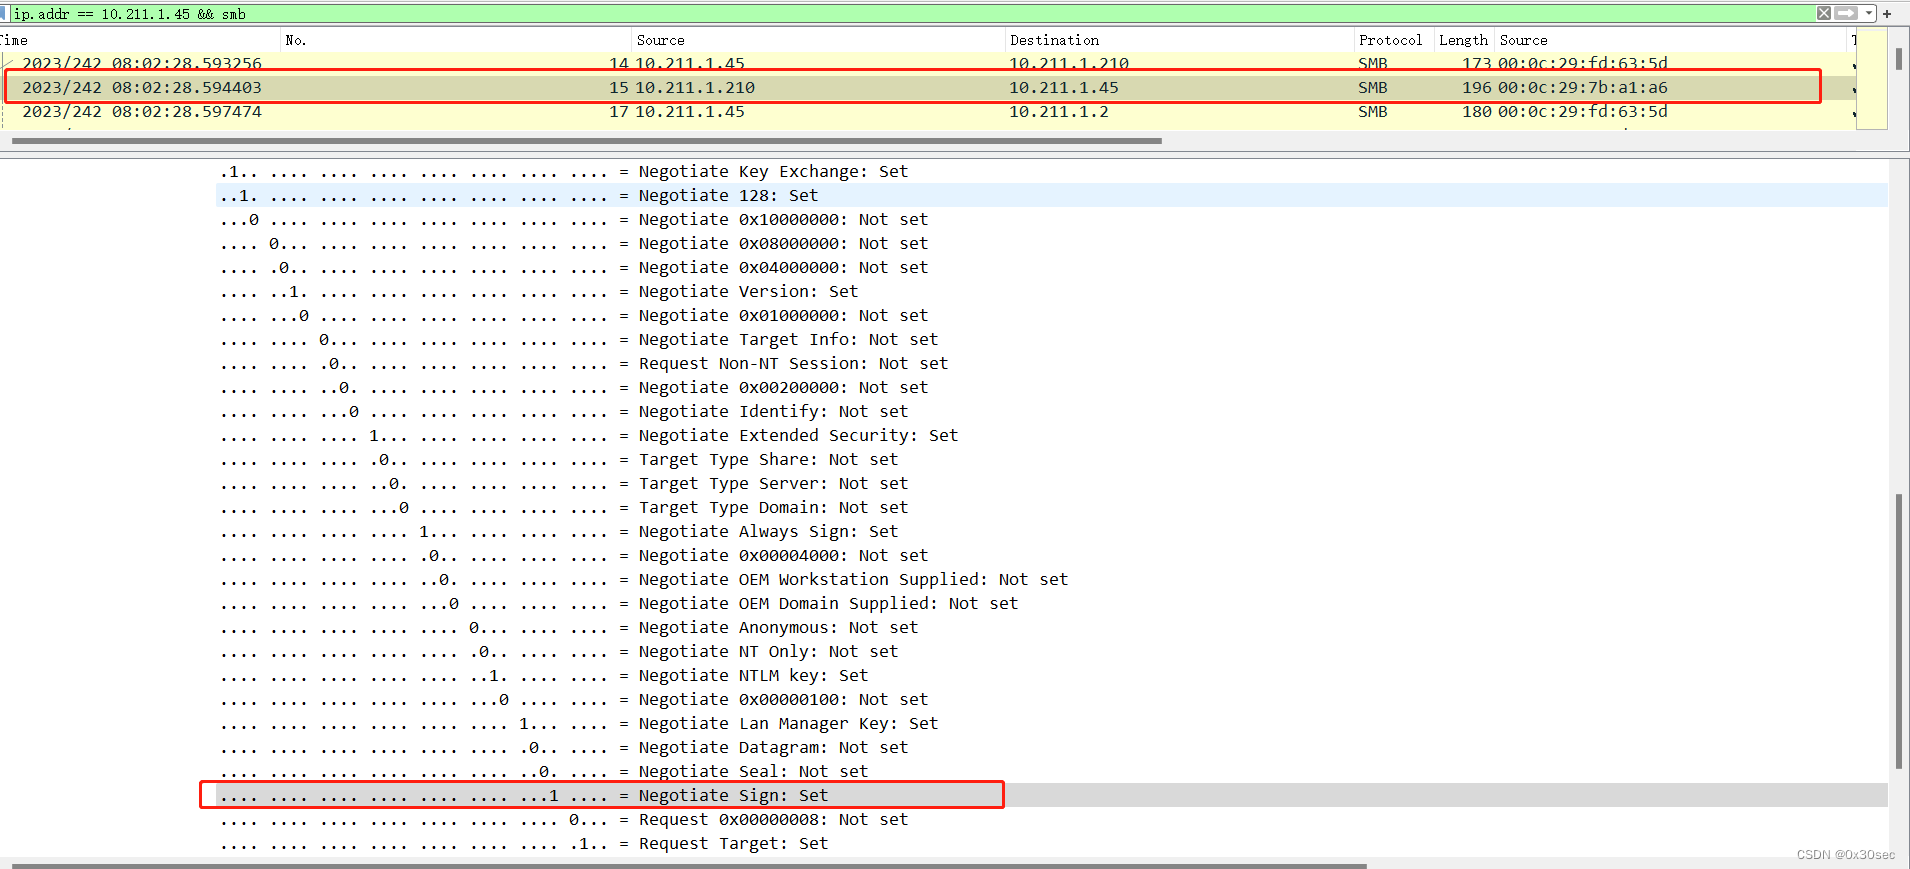Viewport: 1910px width, 869px height.
Task: Click the packet list vertical scrollbar thumb
Action: tap(1898, 58)
